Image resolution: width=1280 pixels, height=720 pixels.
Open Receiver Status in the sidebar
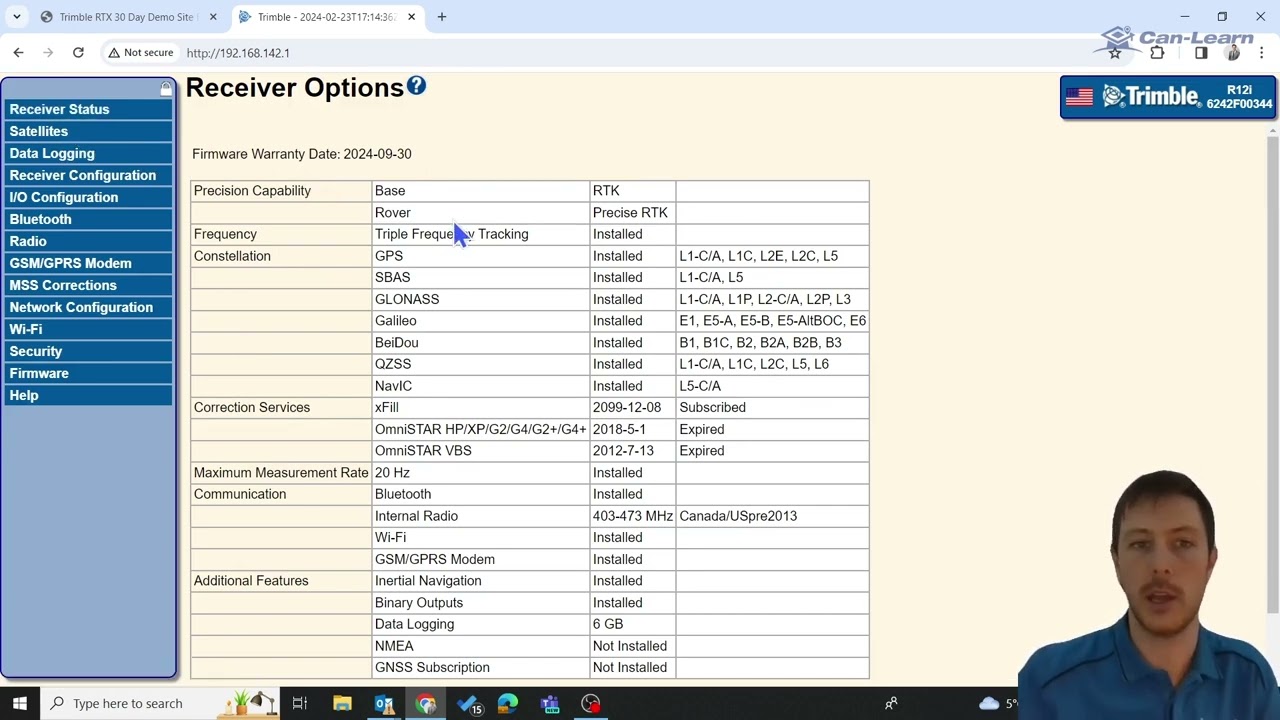coord(88,109)
